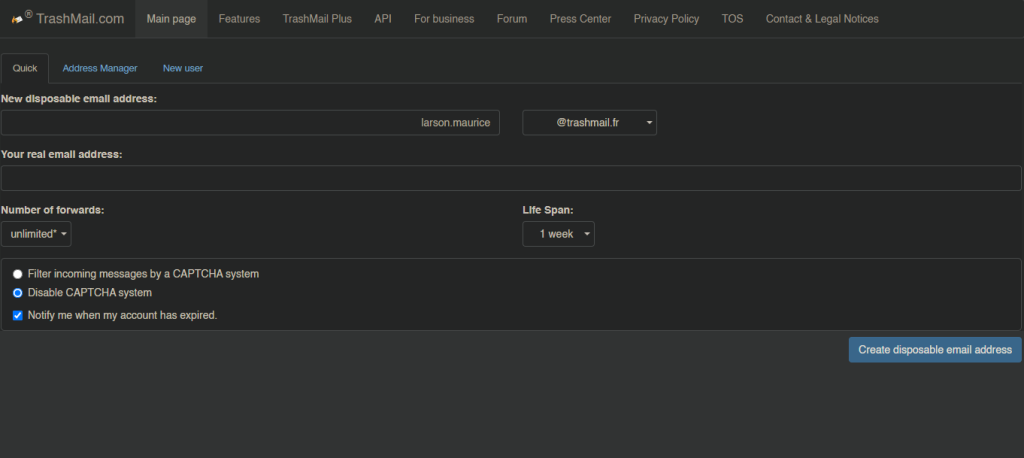Focus the real email address field
Viewport: 1024px width, 458px height.
pos(511,178)
